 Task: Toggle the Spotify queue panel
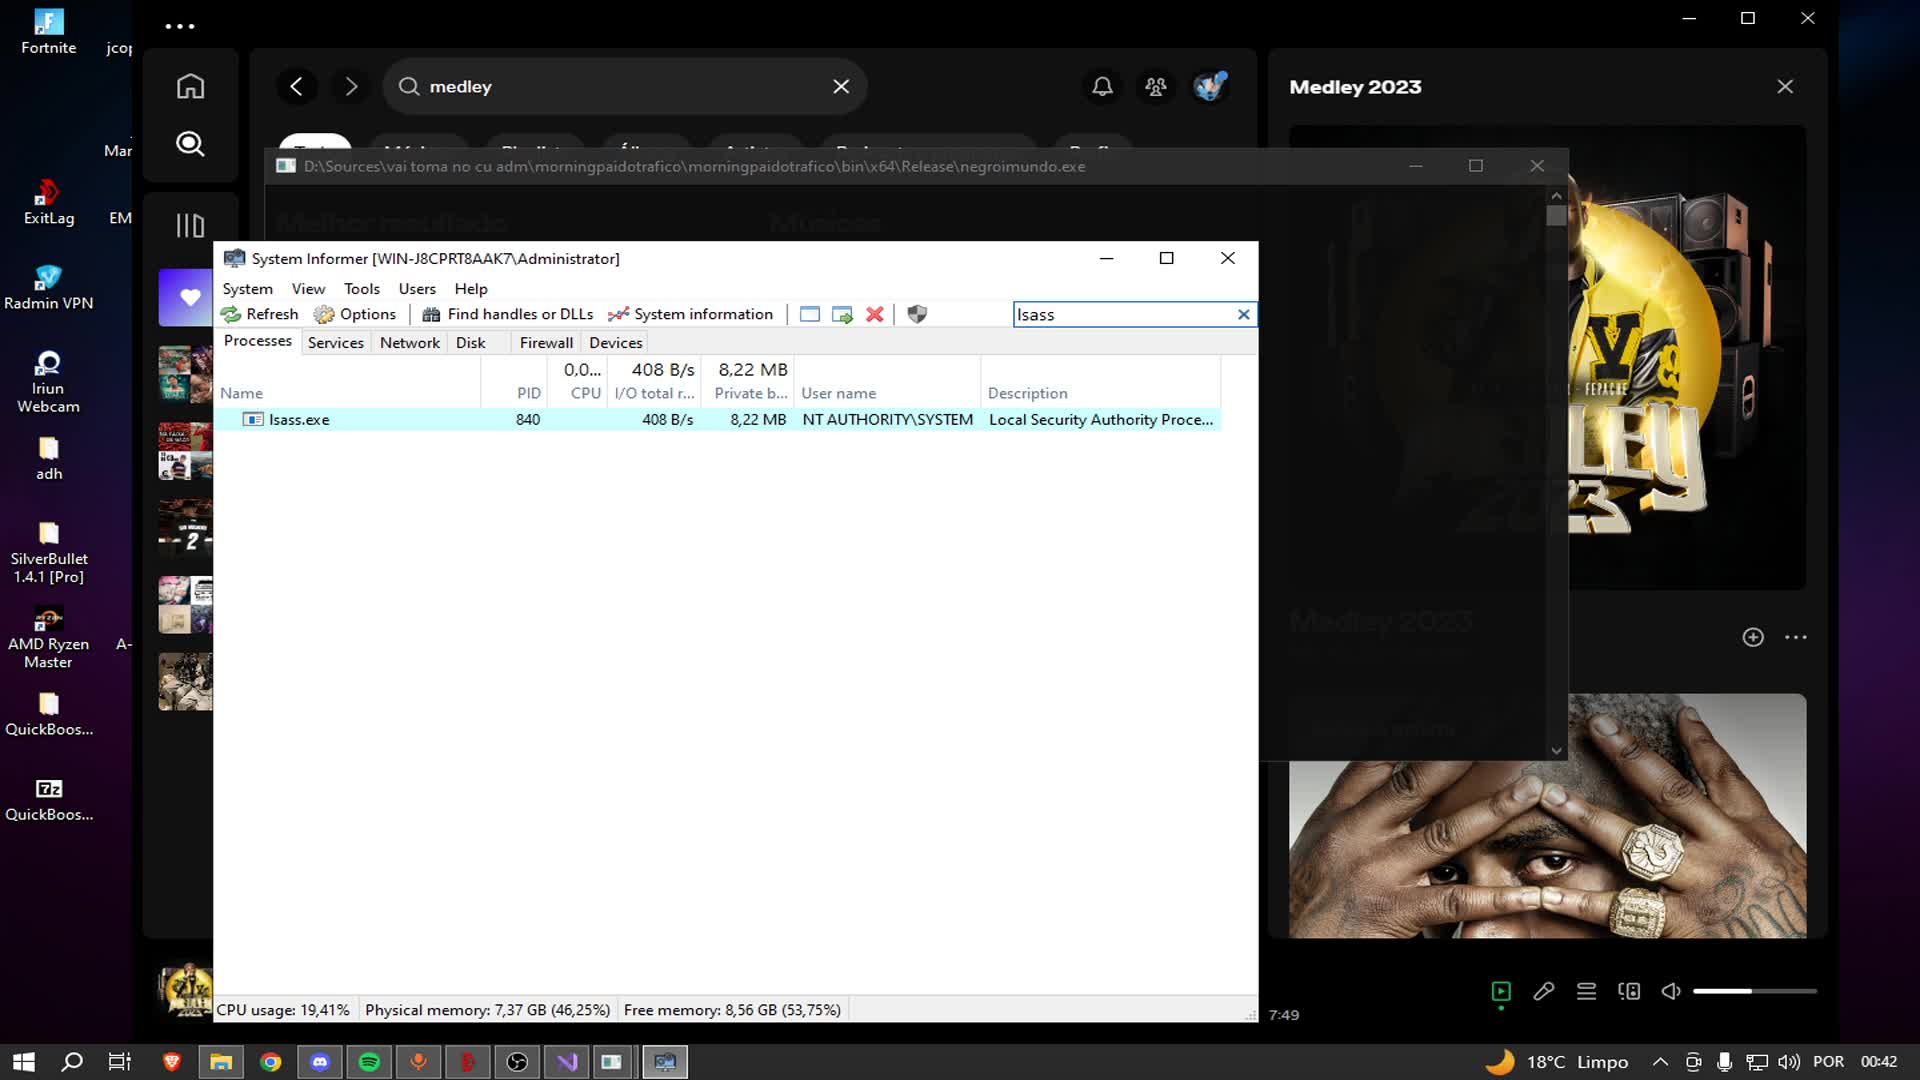click(1586, 991)
